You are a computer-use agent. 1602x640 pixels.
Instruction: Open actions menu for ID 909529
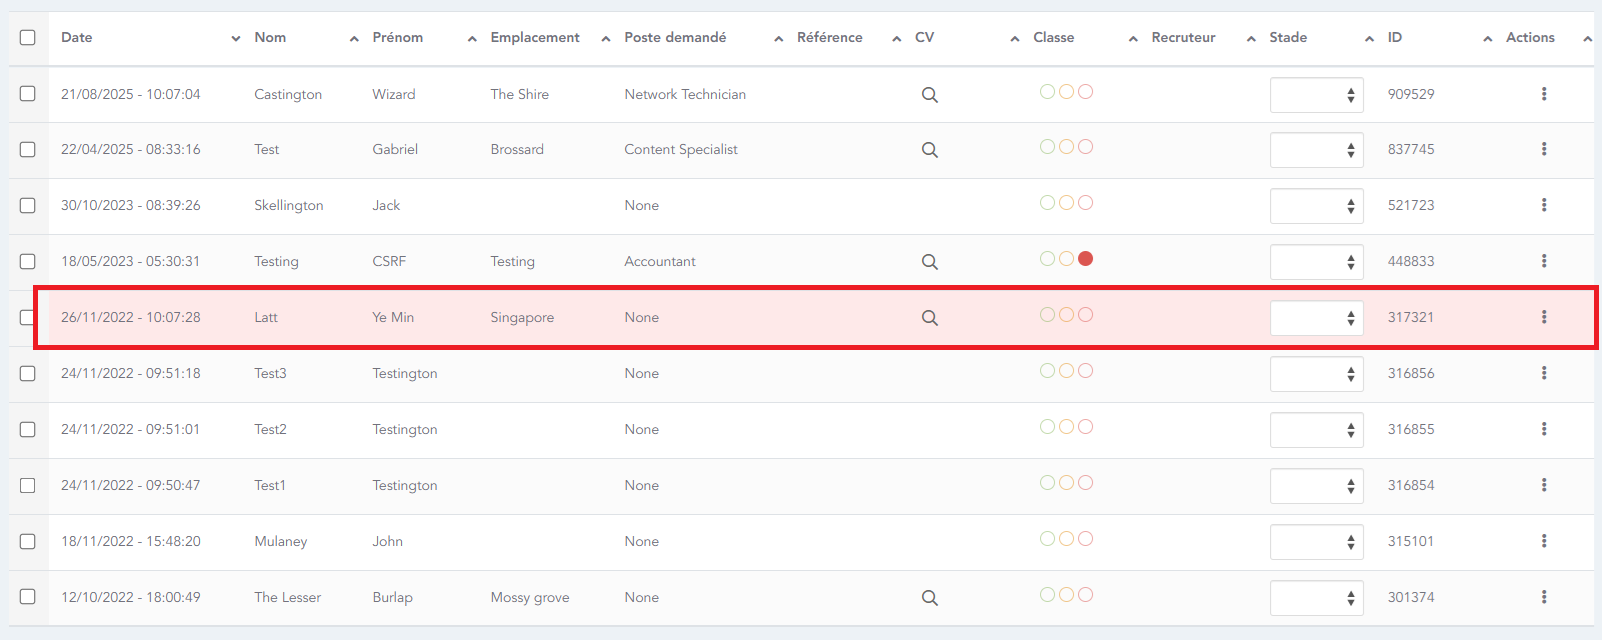[1543, 94]
